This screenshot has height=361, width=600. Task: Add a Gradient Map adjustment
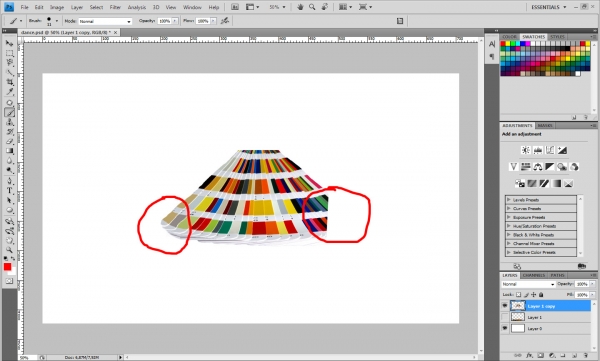(x=556, y=183)
